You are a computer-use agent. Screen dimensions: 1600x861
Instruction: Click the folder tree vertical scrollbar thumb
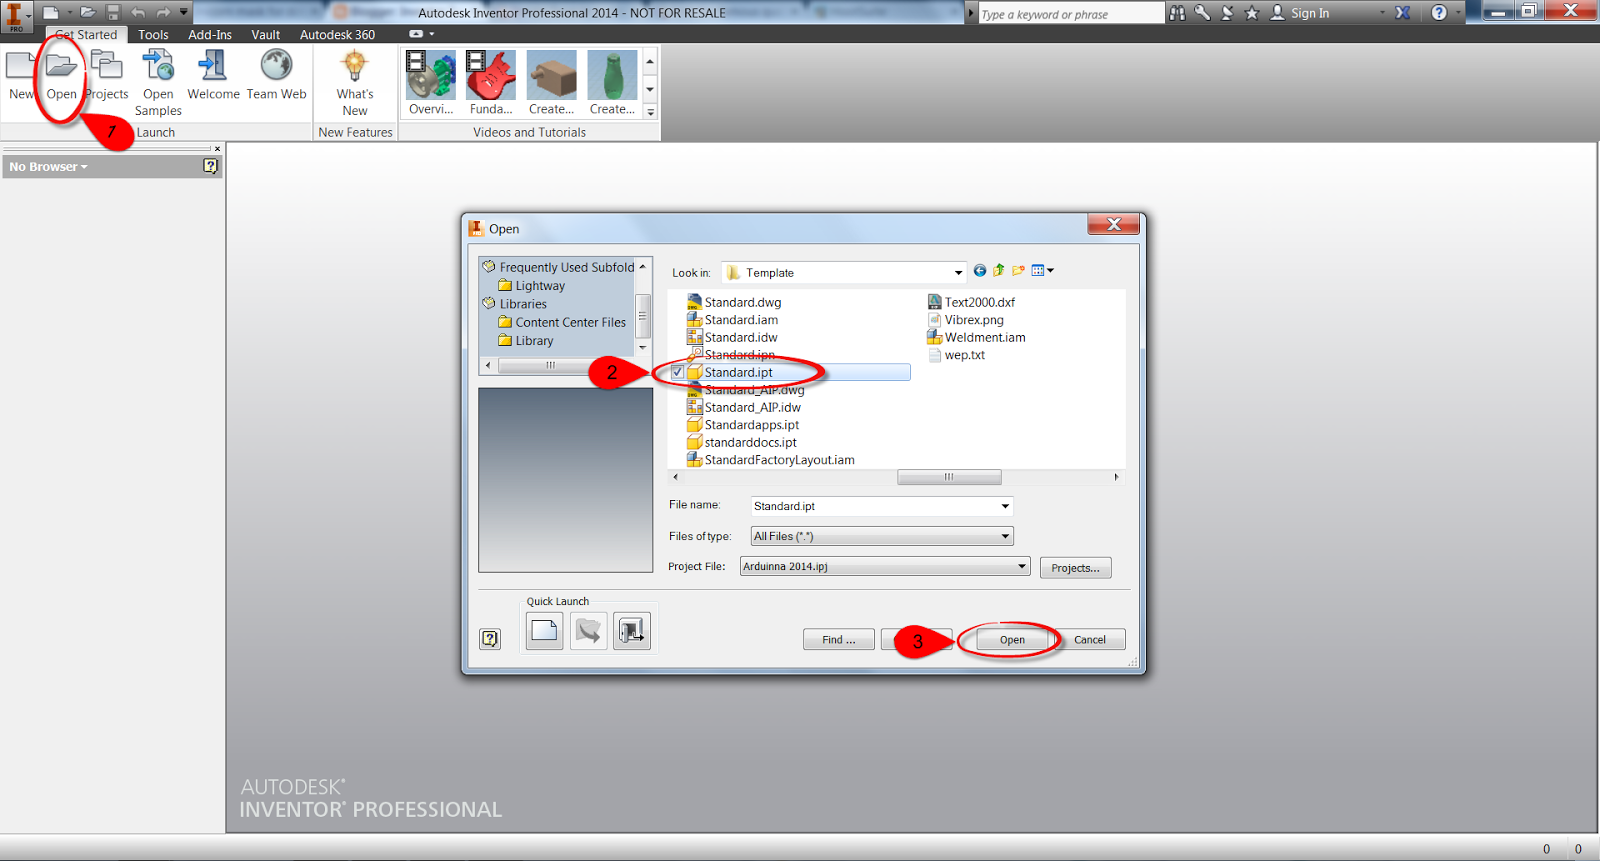click(643, 315)
